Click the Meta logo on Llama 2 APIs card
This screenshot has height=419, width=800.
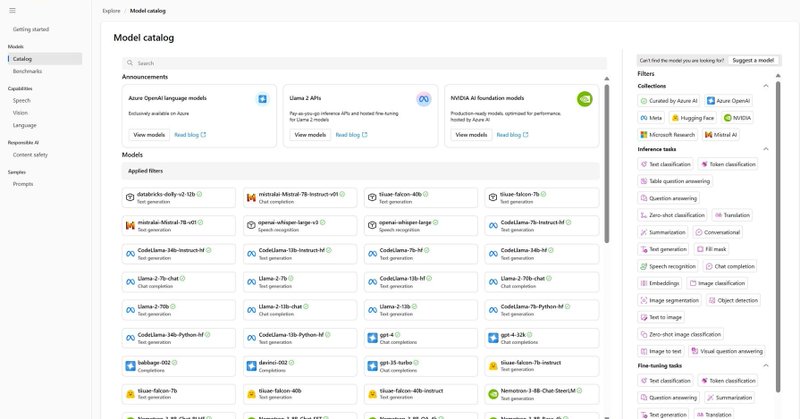click(x=423, y=99)
